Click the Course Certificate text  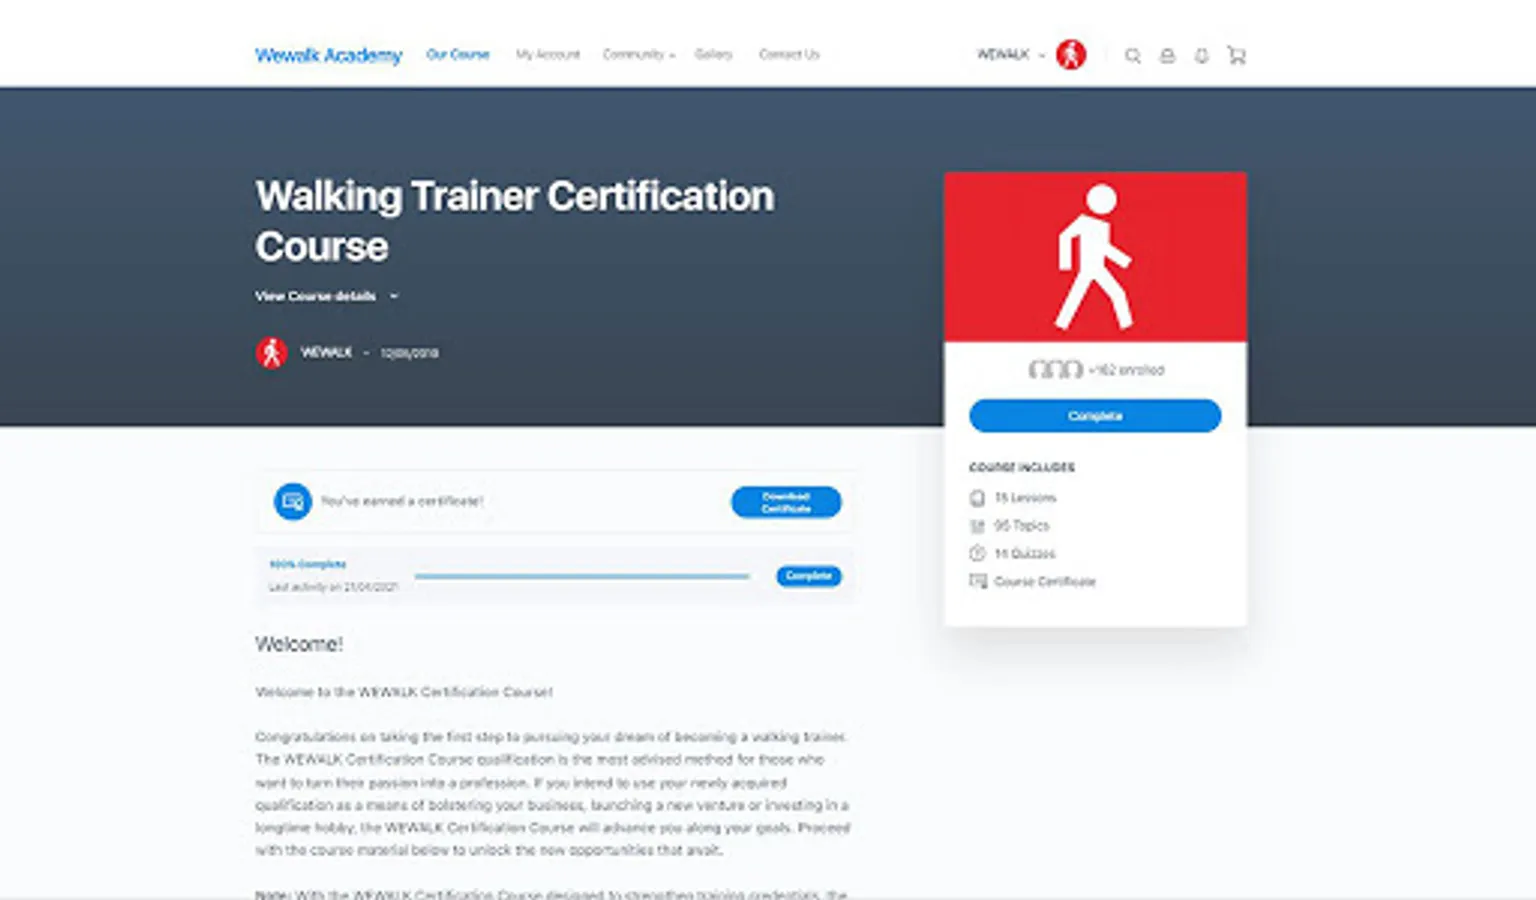pyautogui.click(x=1045, y=581)
